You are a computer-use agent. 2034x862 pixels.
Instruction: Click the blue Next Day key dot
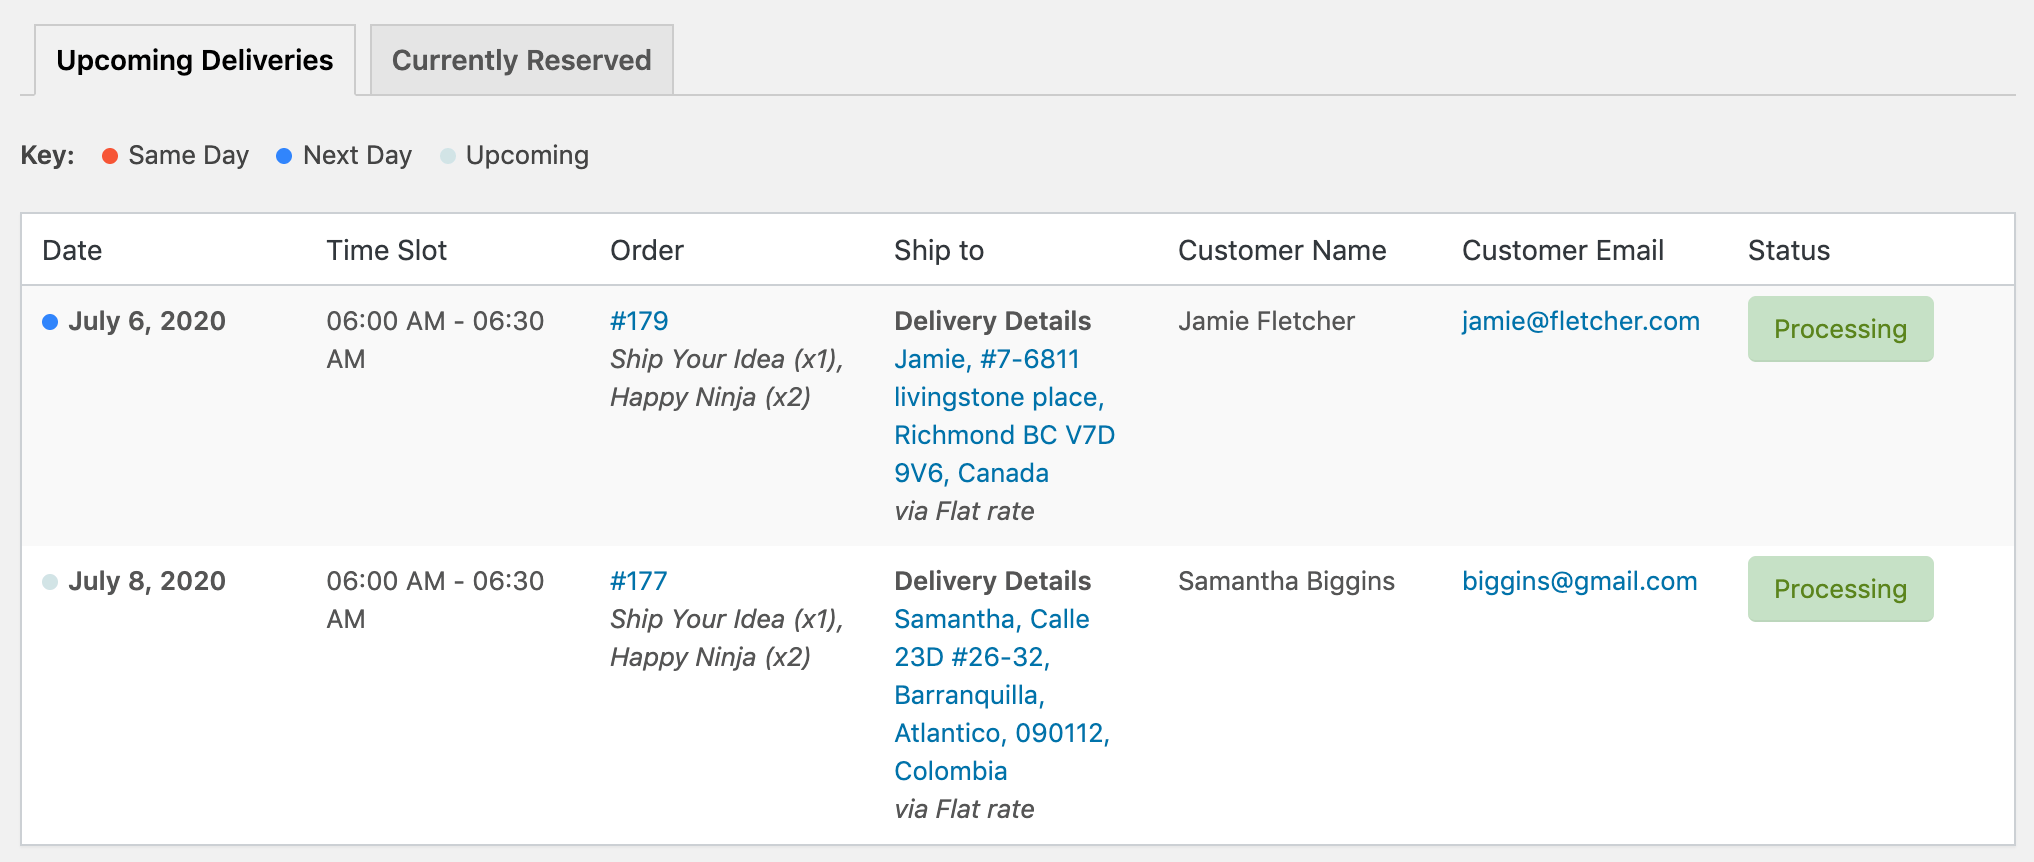(284, 156)
